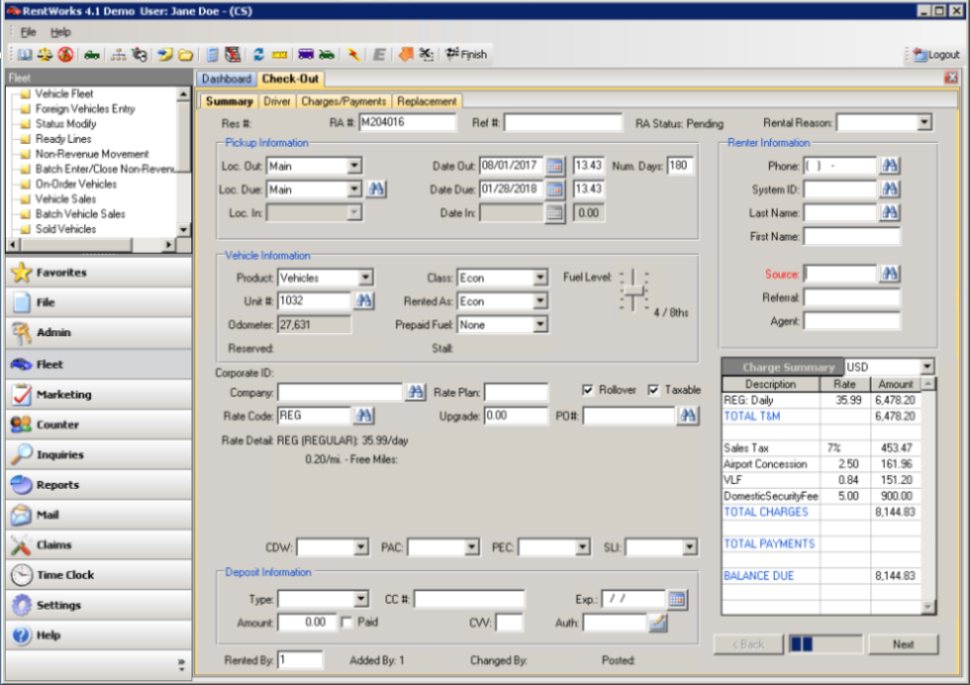Click the Finish toolbar button
The height and width of the screenshot is (685, 970).
click(x=466, y=54)
